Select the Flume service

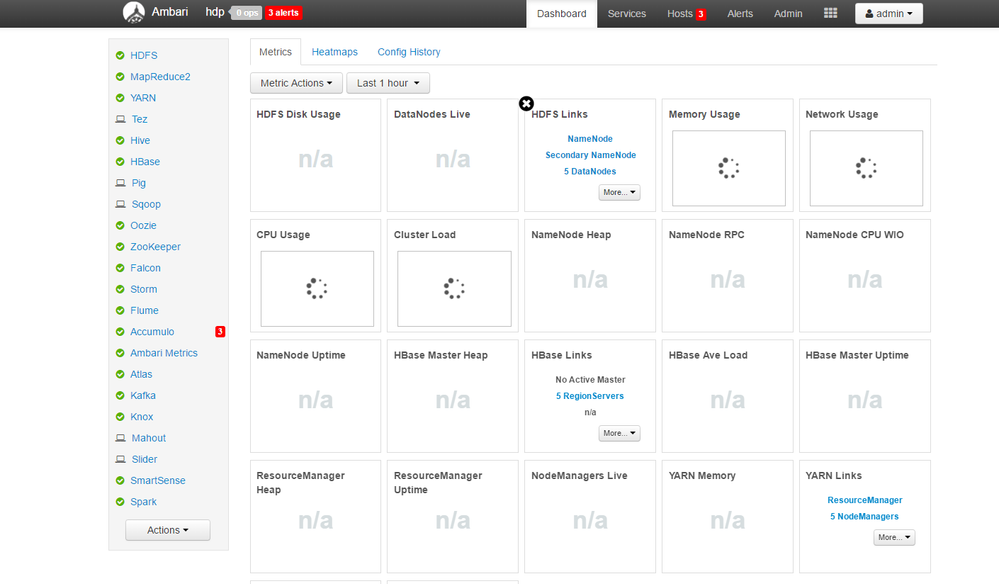(145, 311)
